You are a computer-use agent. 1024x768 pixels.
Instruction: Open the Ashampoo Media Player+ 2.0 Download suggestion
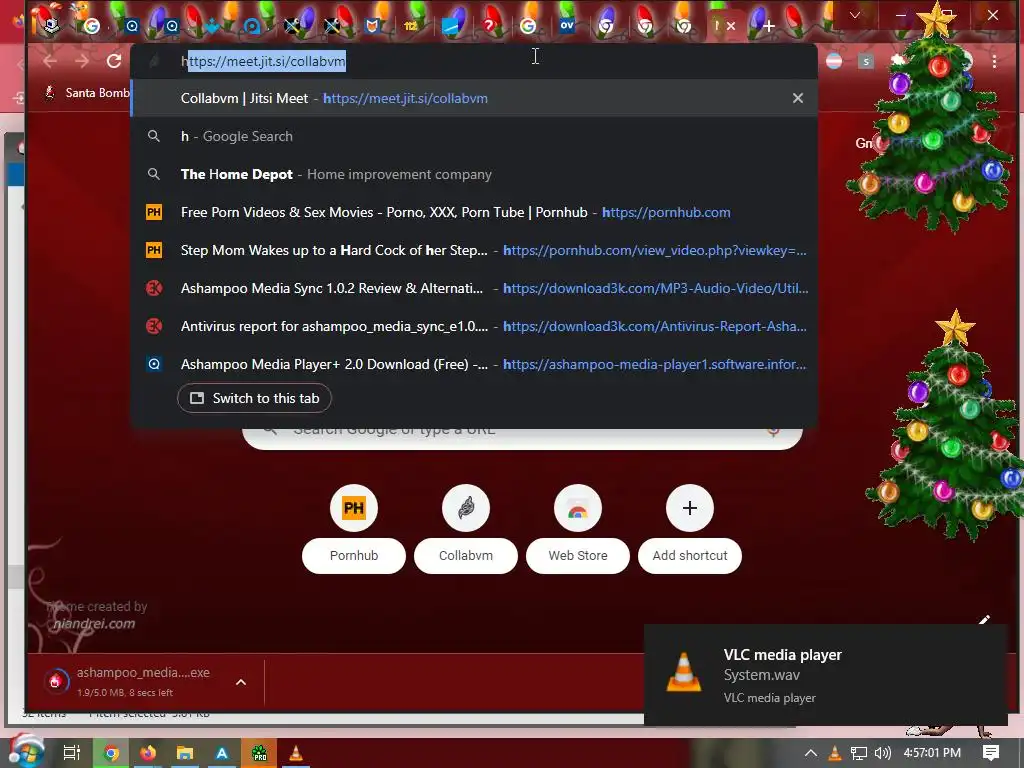[x=474, y=364]
